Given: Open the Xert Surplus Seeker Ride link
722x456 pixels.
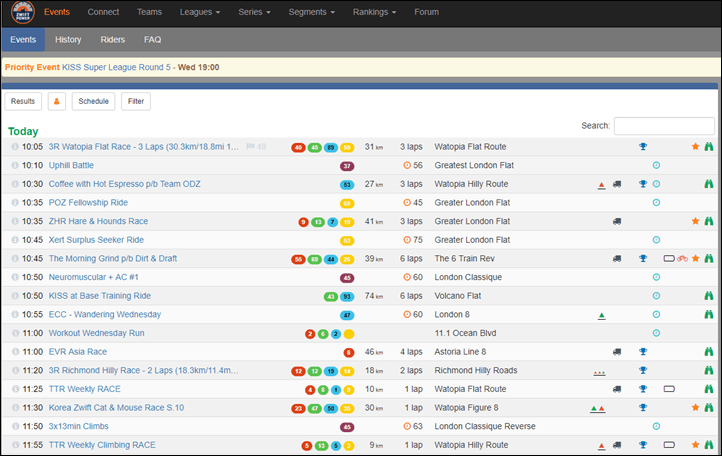Looking at the screenshot, I should tap(96, 240).
